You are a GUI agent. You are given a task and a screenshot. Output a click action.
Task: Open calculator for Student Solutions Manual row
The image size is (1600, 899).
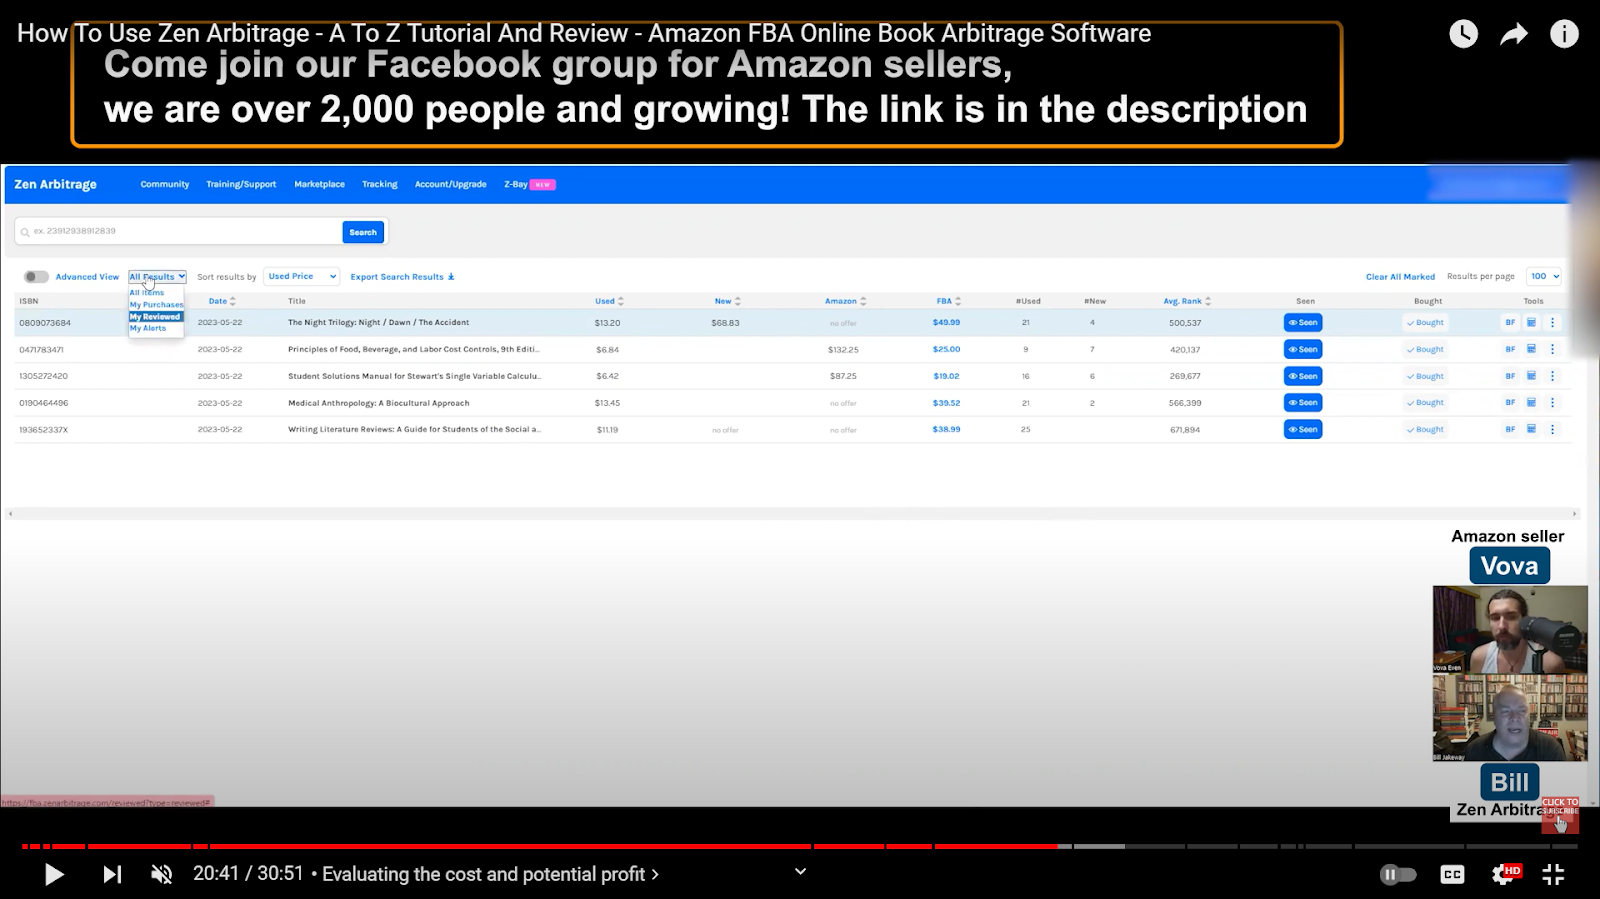pos(1531,376)
